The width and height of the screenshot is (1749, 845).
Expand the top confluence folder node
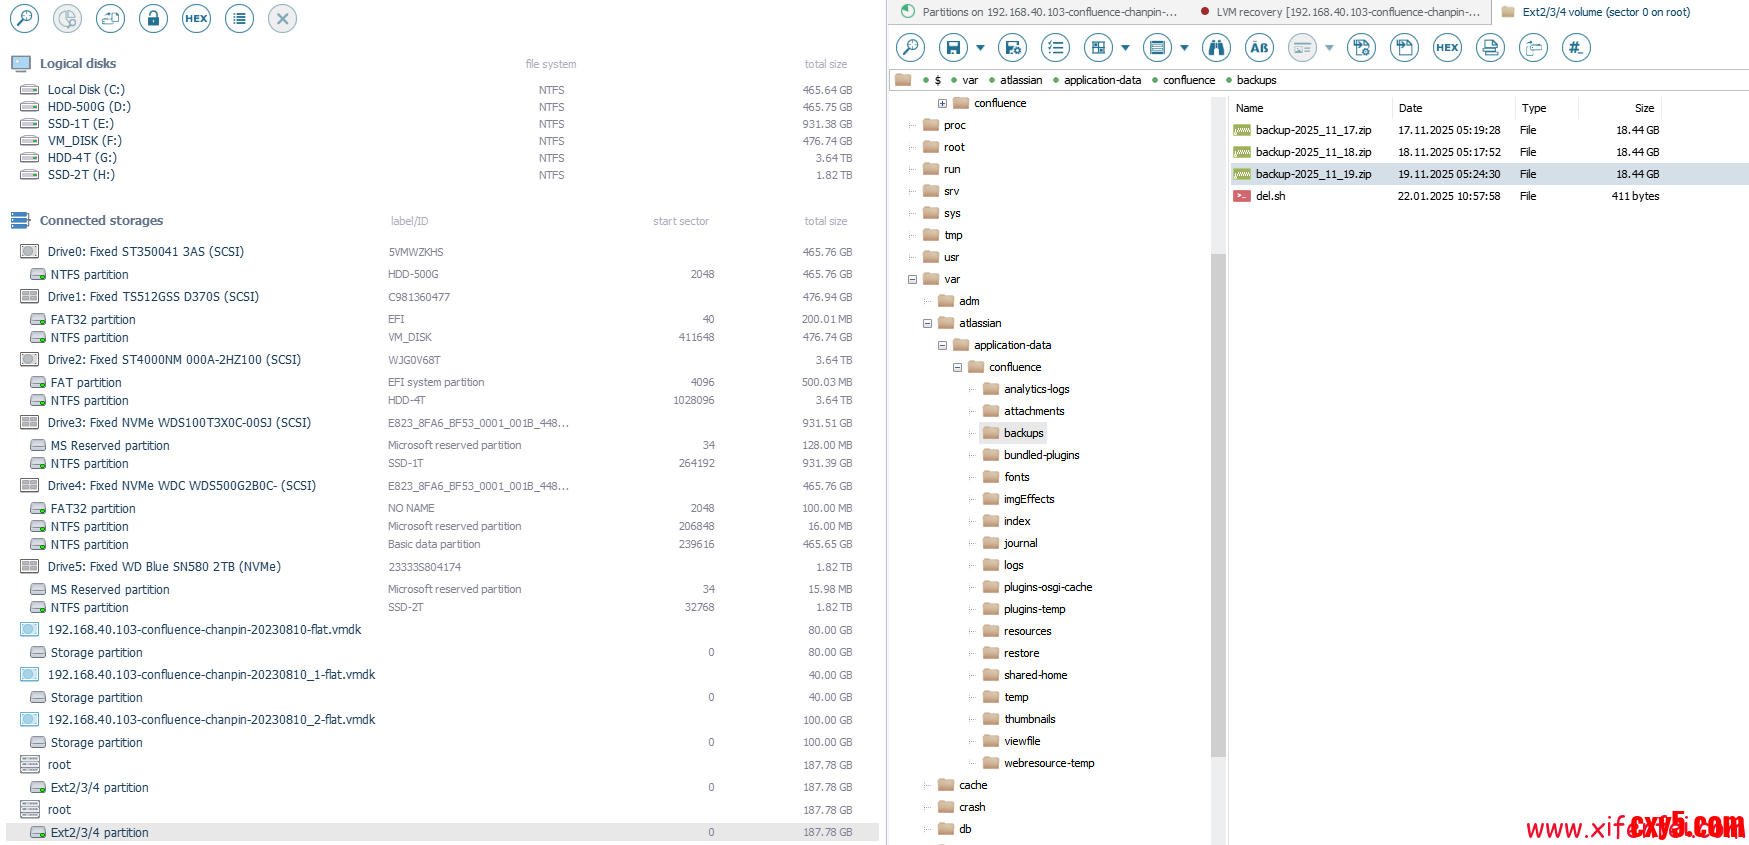pyautogui.click(x=942, y=103)
